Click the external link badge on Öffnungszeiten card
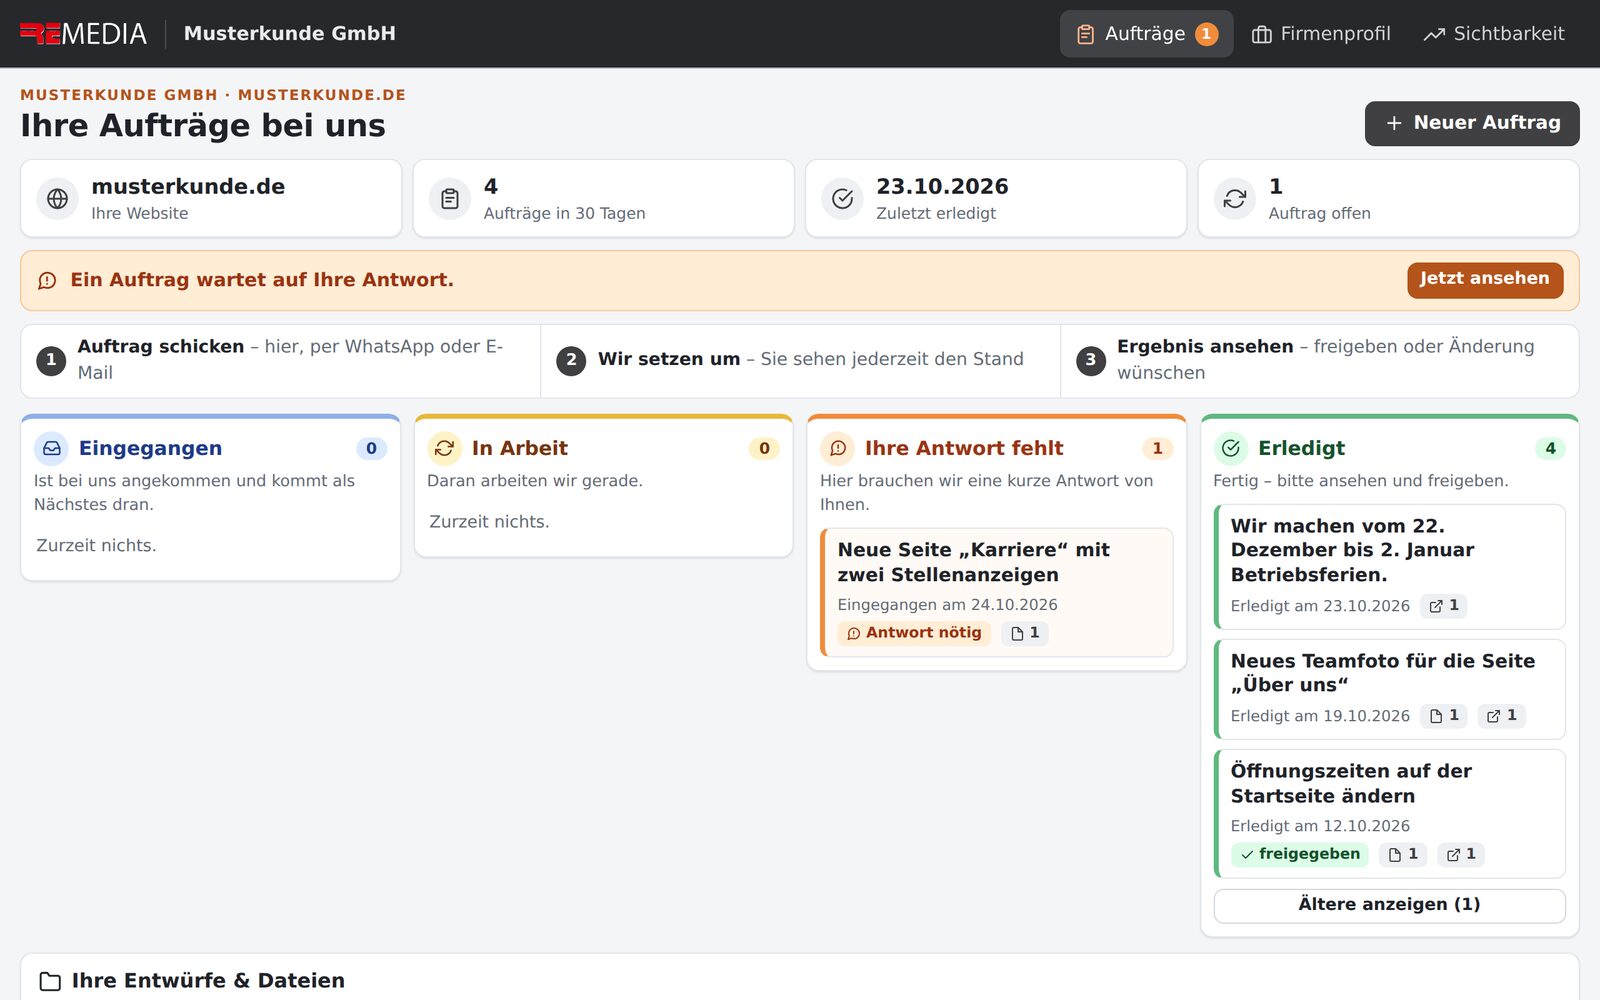The height and width of the screenshot is (1000, 1600). 1461,854
